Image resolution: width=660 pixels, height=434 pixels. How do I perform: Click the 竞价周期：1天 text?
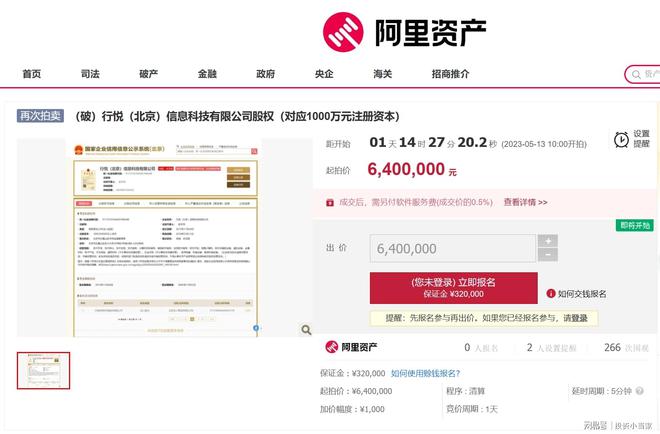coord(472,409)
